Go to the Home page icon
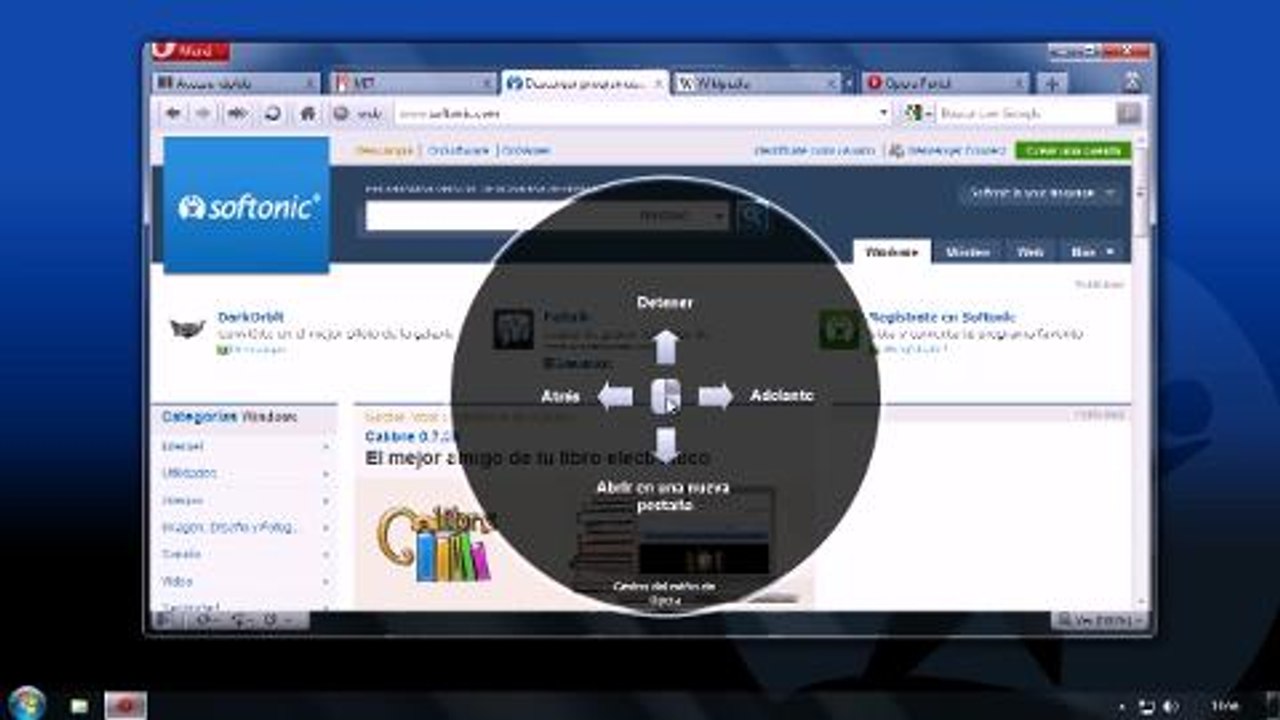Viewport: 1280px width, 720px height. (x=308, y=114)
